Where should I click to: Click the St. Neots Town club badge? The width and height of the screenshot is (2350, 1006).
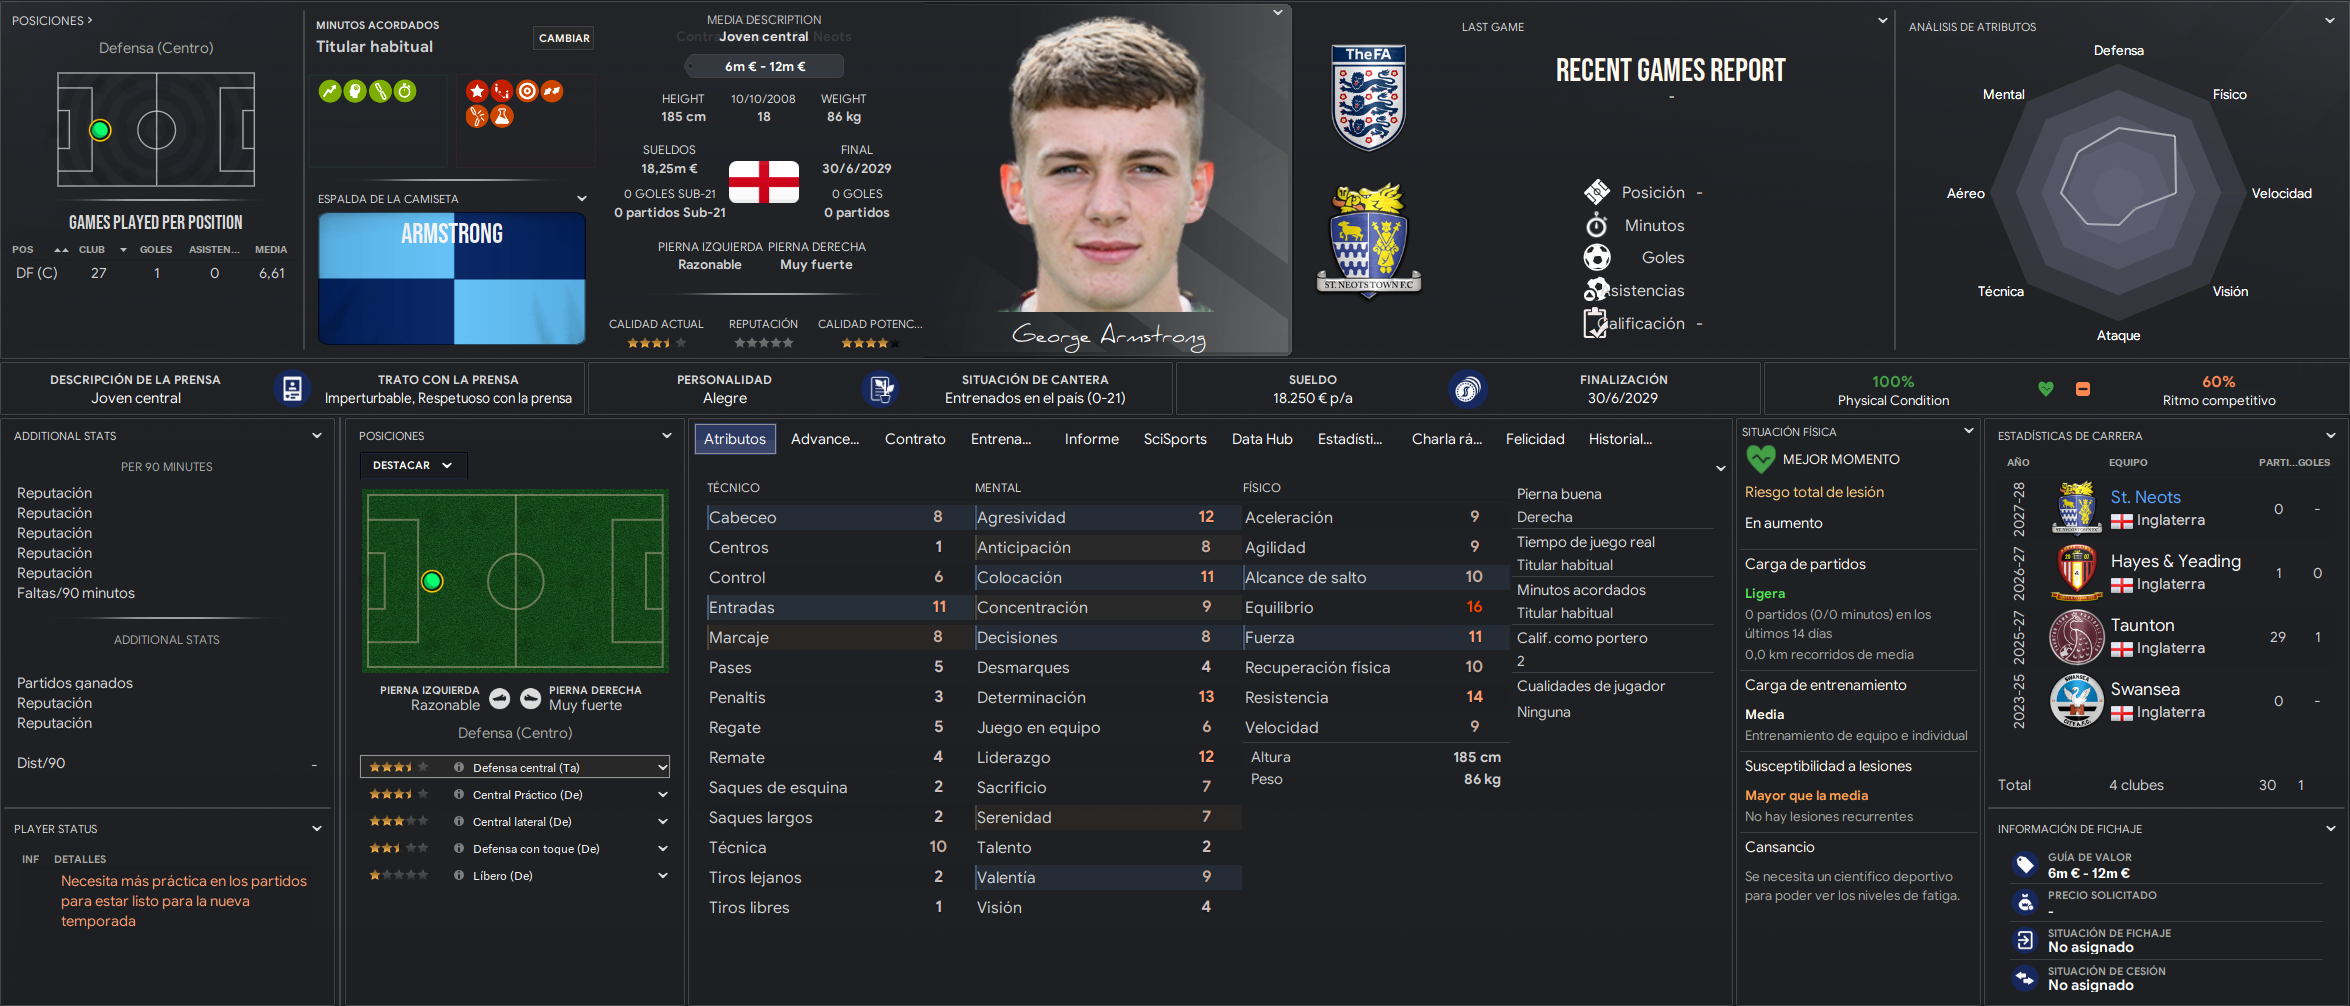pos(1369,240)
